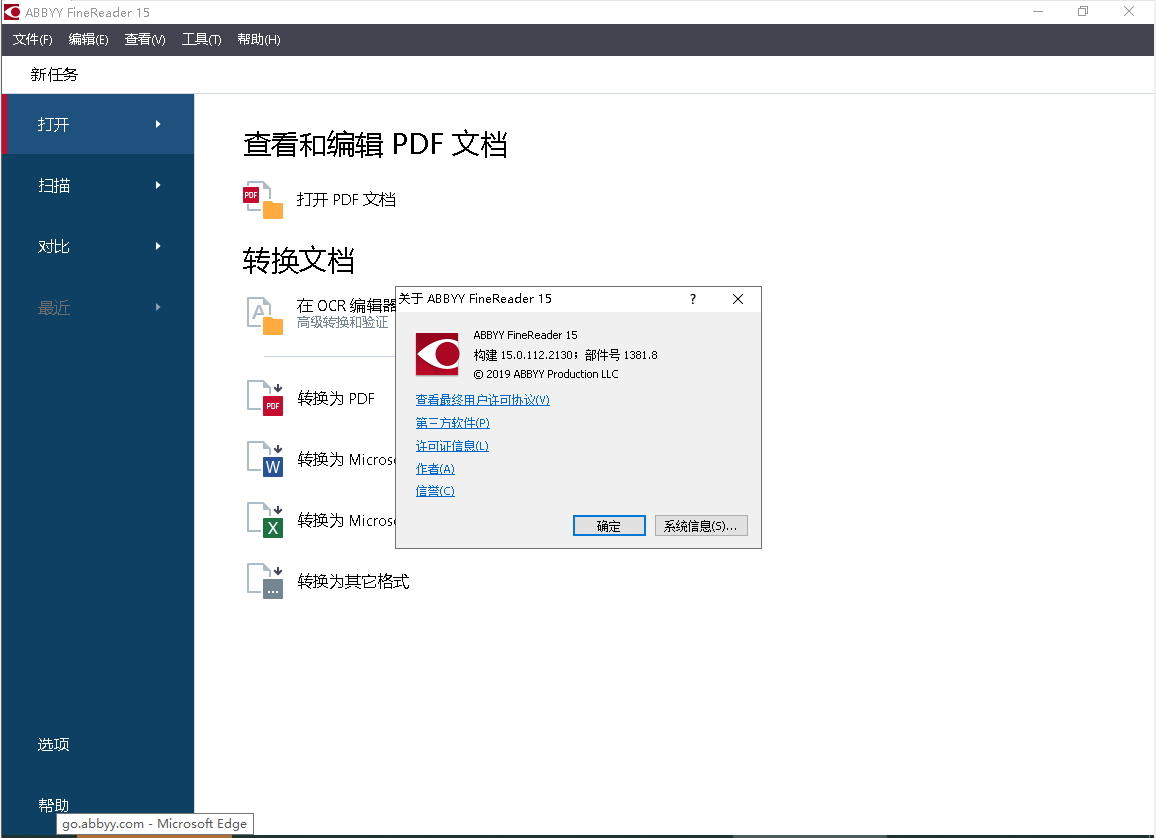Click the ABBYY FineReader title bar icon
This screenshot has width=1156, height=838.
pyautogui.click(x=12, y=12)
